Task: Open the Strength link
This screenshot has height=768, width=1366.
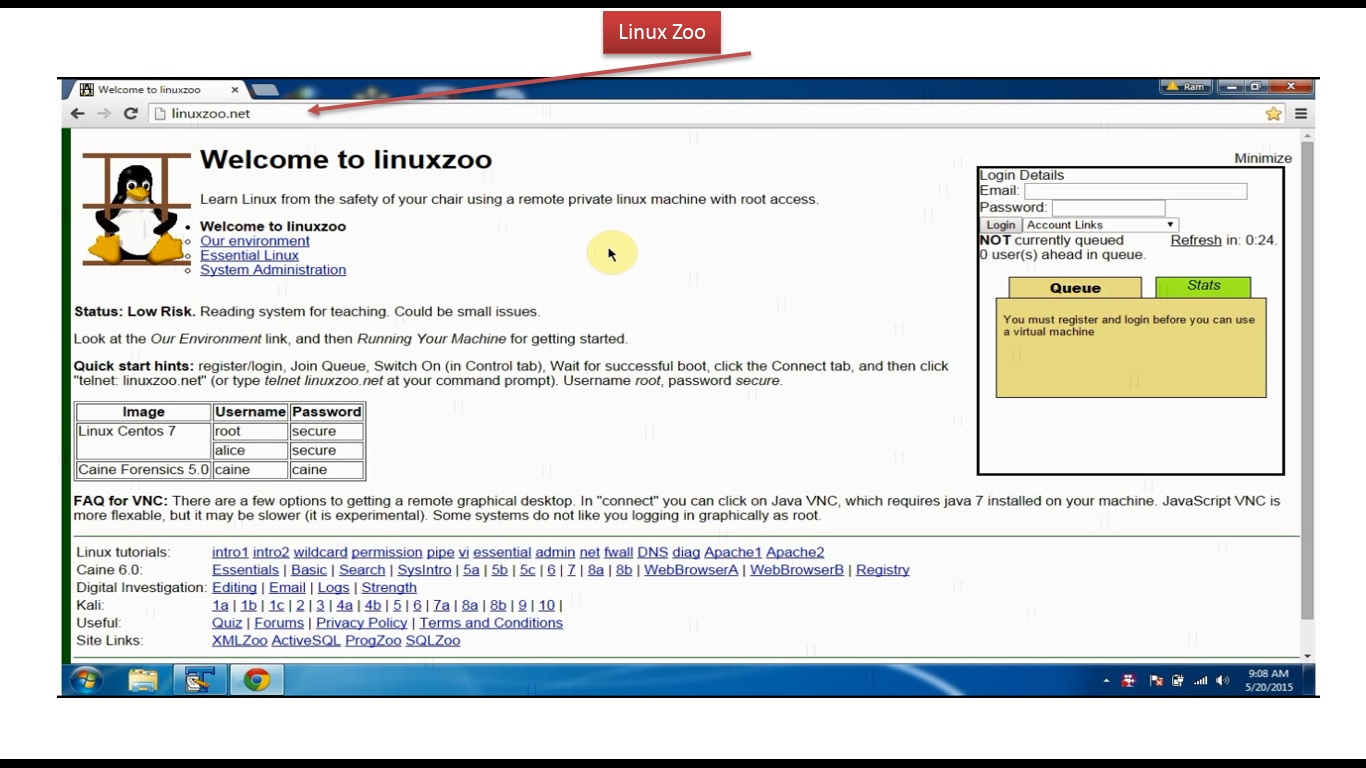Action: click(x=389, y=588)
